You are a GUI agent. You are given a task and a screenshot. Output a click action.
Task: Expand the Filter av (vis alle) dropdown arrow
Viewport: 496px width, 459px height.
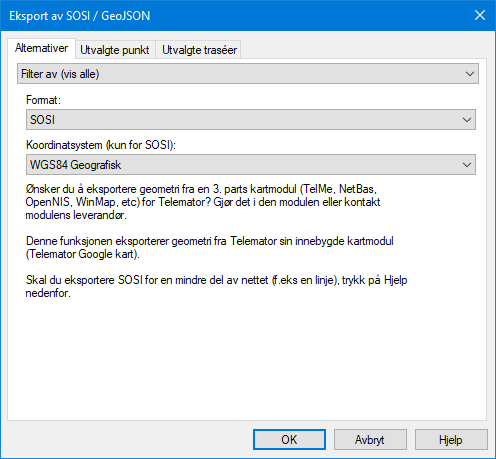tap(470, 74)
